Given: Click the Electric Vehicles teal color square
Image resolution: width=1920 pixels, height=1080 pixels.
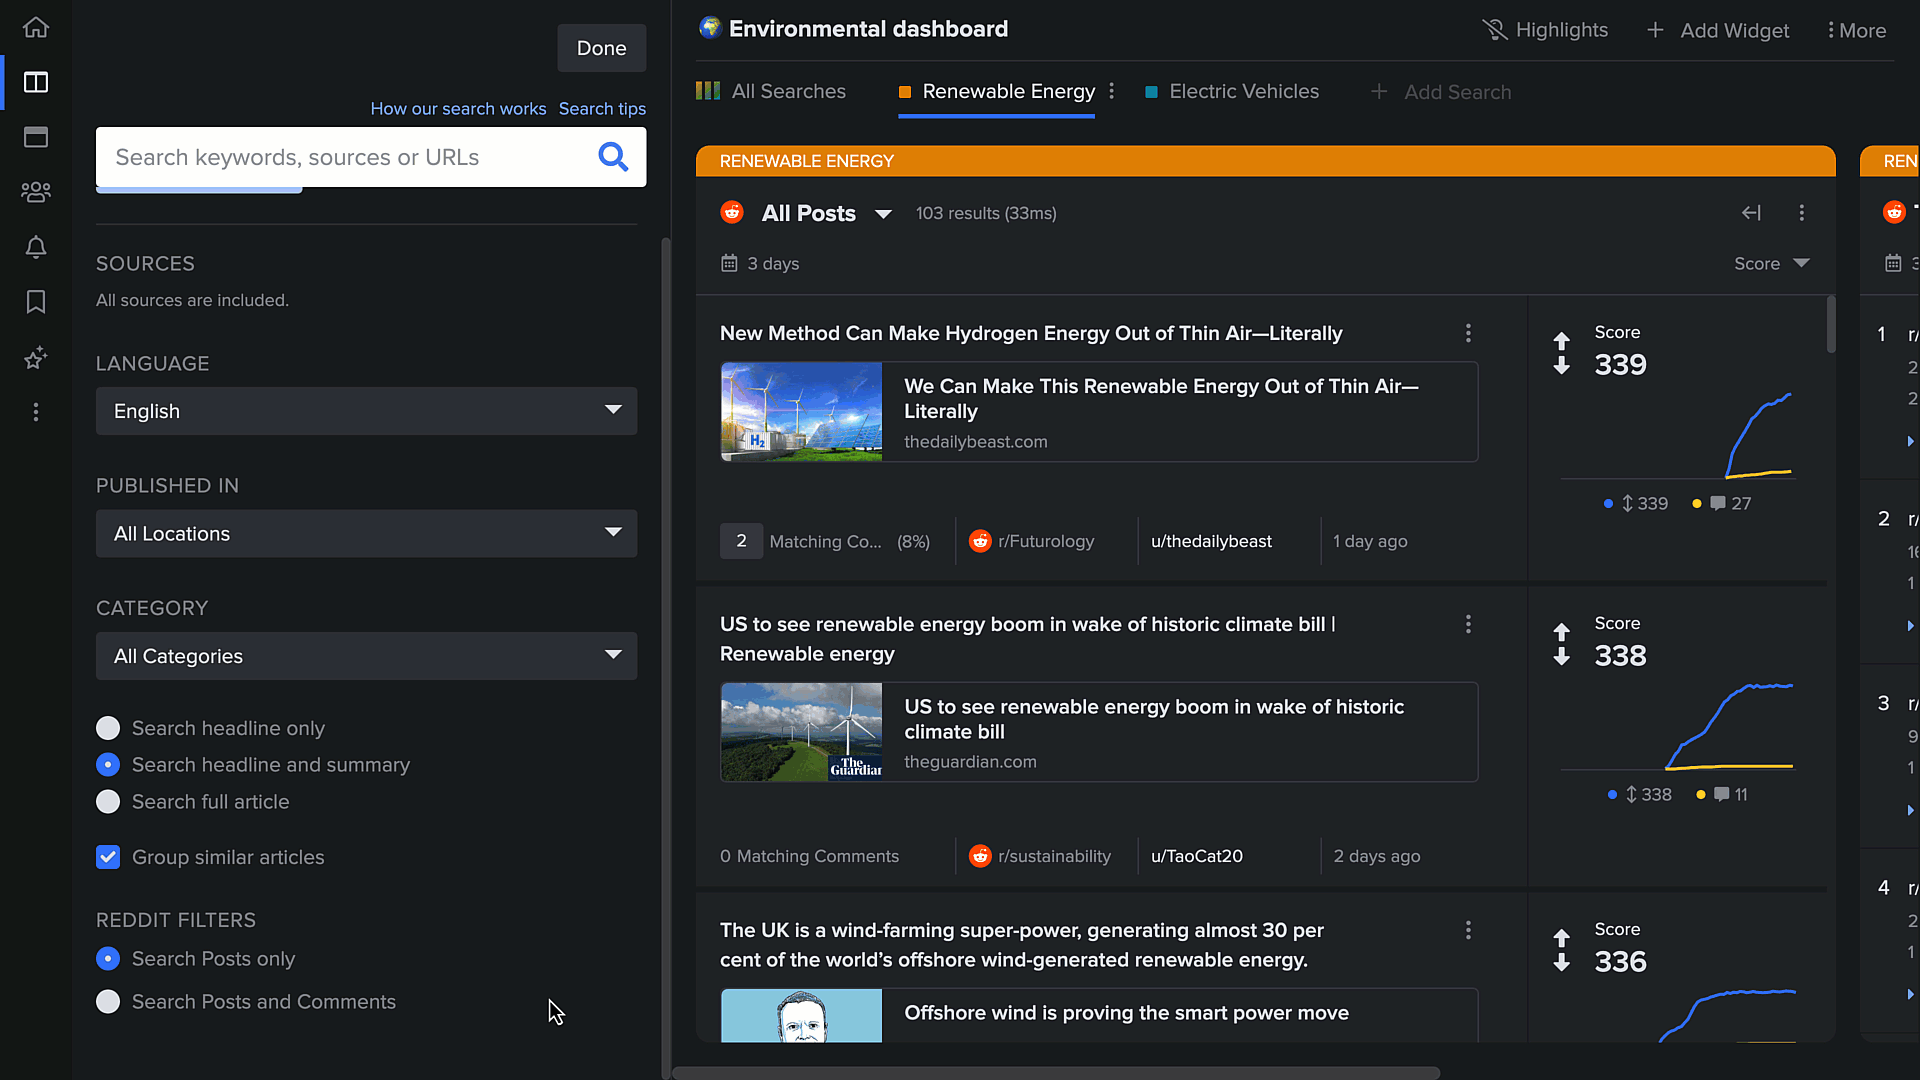Looking at the screenshot, I should pyautogui.click(x=1151, y=92).
